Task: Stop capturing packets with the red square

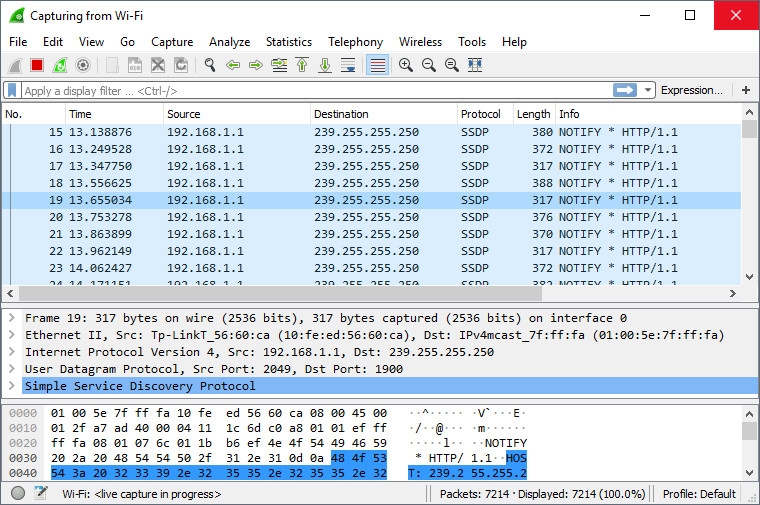Action: 37,65
